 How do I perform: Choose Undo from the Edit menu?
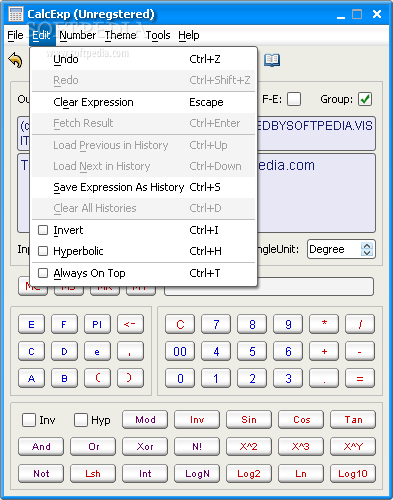pos(143,59)
